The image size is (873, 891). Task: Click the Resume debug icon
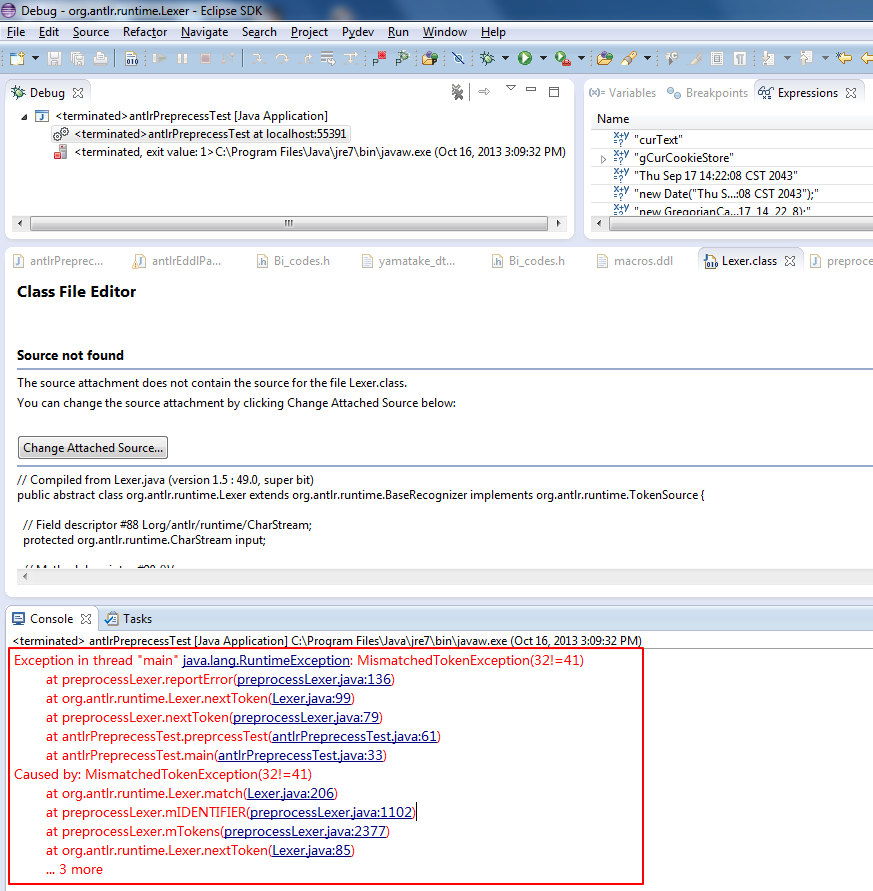click(x=160, y=58)
